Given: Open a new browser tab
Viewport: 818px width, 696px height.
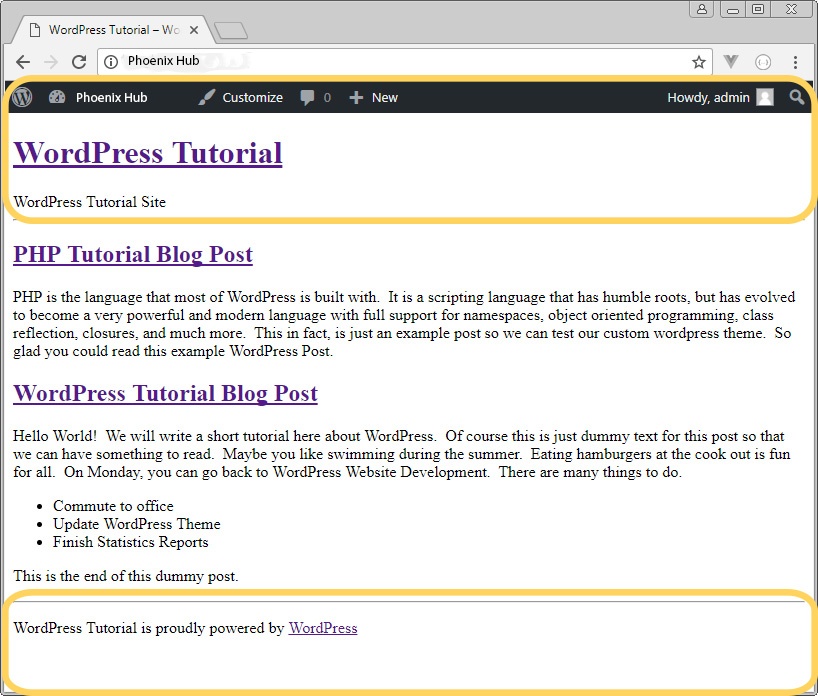Looking at the screenshot, I should pyautogui.click(x=231, y=29).
